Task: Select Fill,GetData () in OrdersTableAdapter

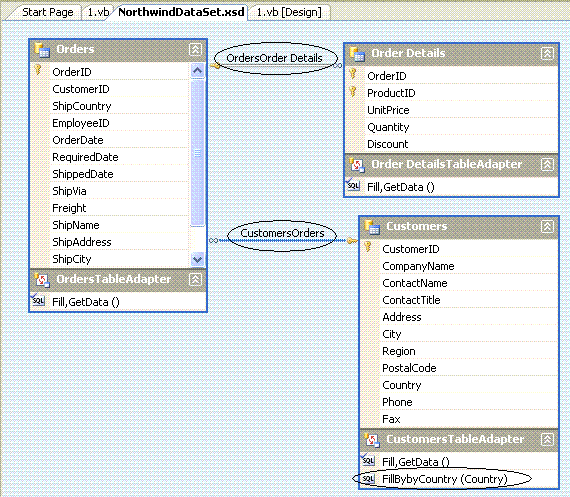Action: [86, 302]
